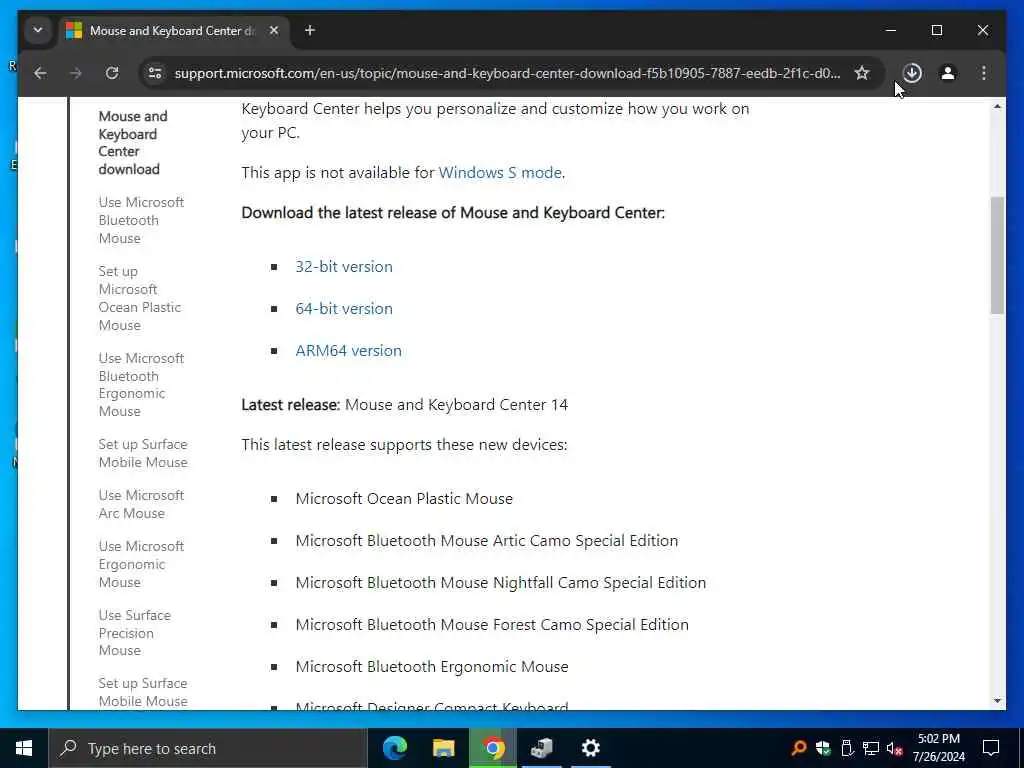Viewport: 1024px width, 768px height.
Task: Open the Chrome downloads popup
Action: [x=912, y=73]
